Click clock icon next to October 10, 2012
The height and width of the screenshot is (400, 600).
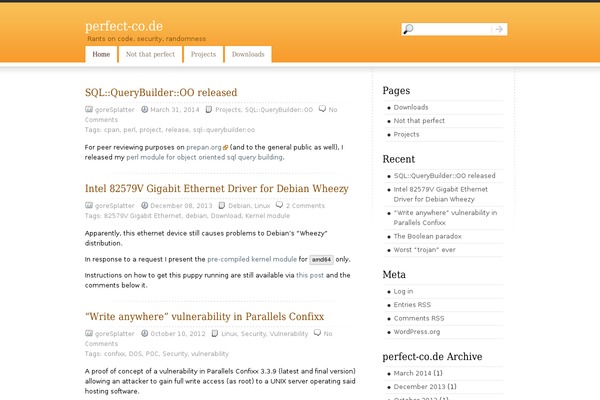click(144, 333)
